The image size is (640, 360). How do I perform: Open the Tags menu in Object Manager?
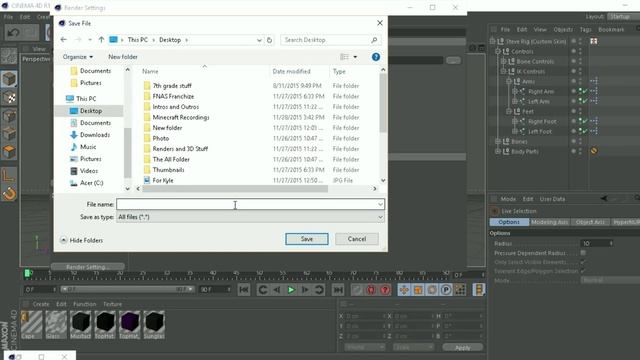[x=585, y=29]
